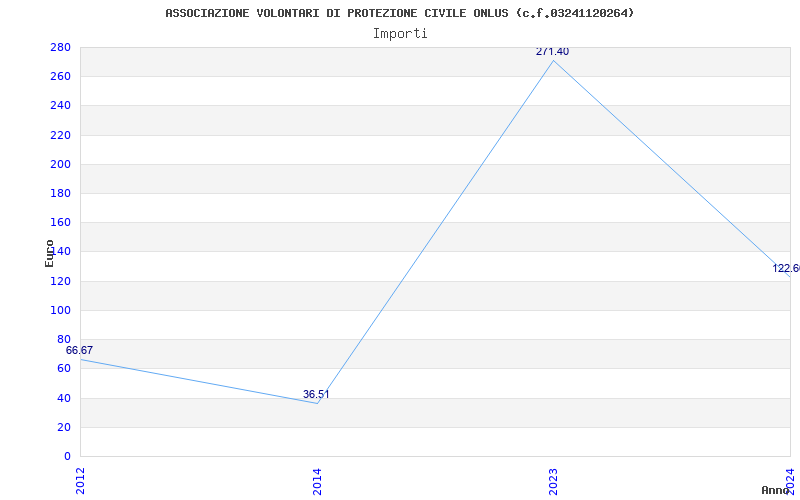
Task: Click x-axis year 2012
Action: [80, 481]
